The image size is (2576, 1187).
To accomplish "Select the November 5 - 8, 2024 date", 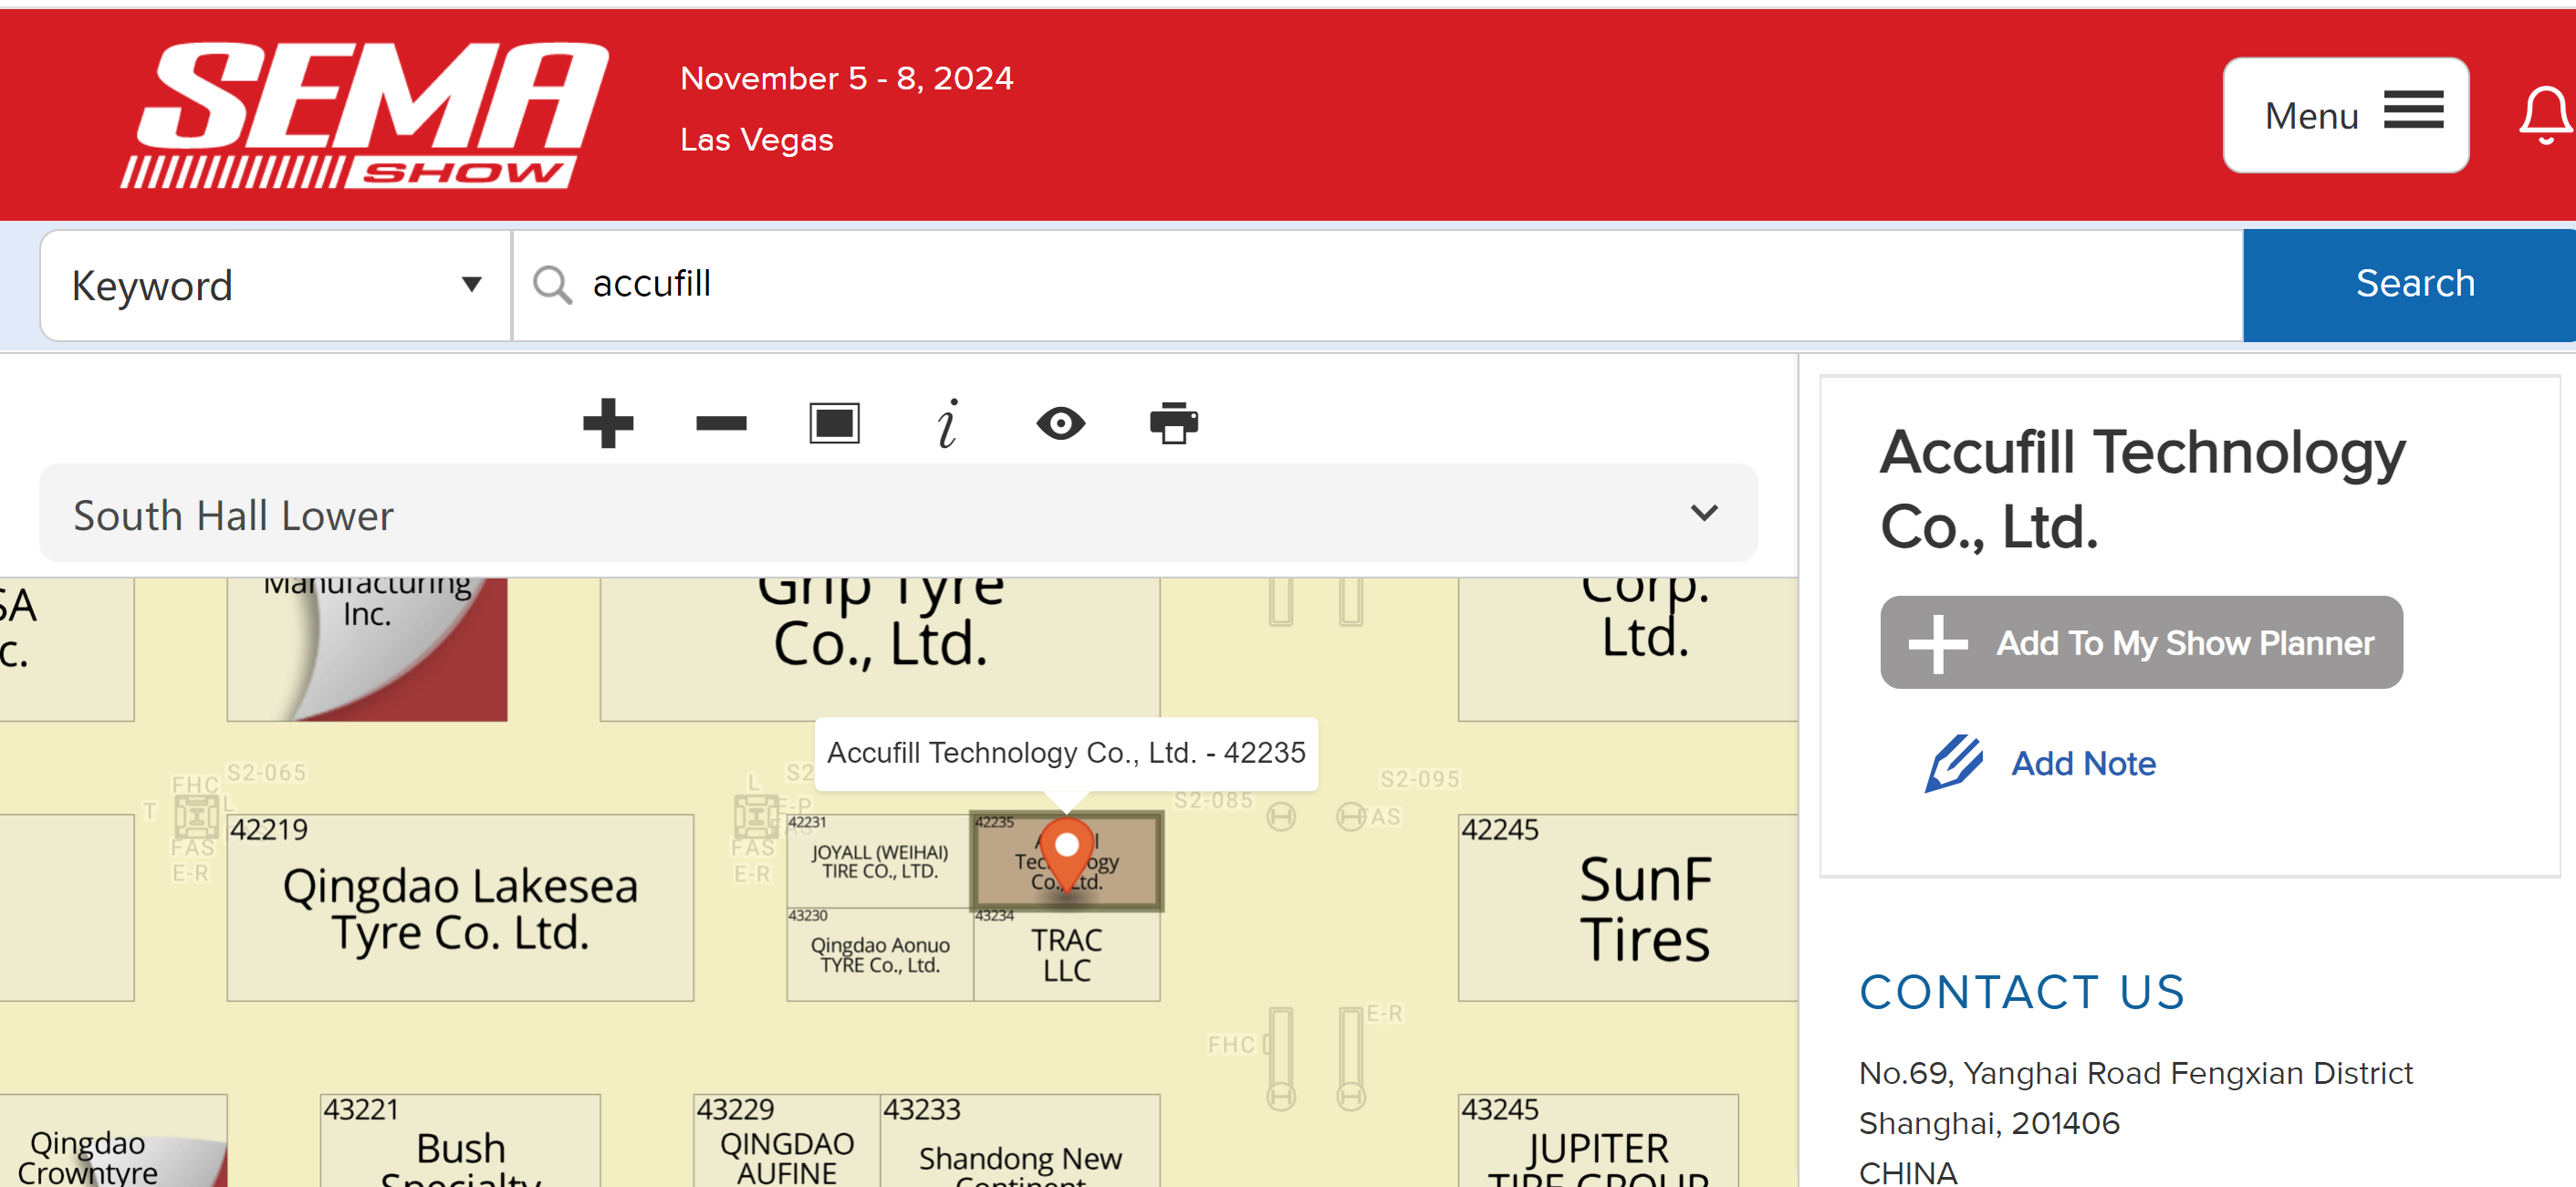I will (x=846, y=79).
